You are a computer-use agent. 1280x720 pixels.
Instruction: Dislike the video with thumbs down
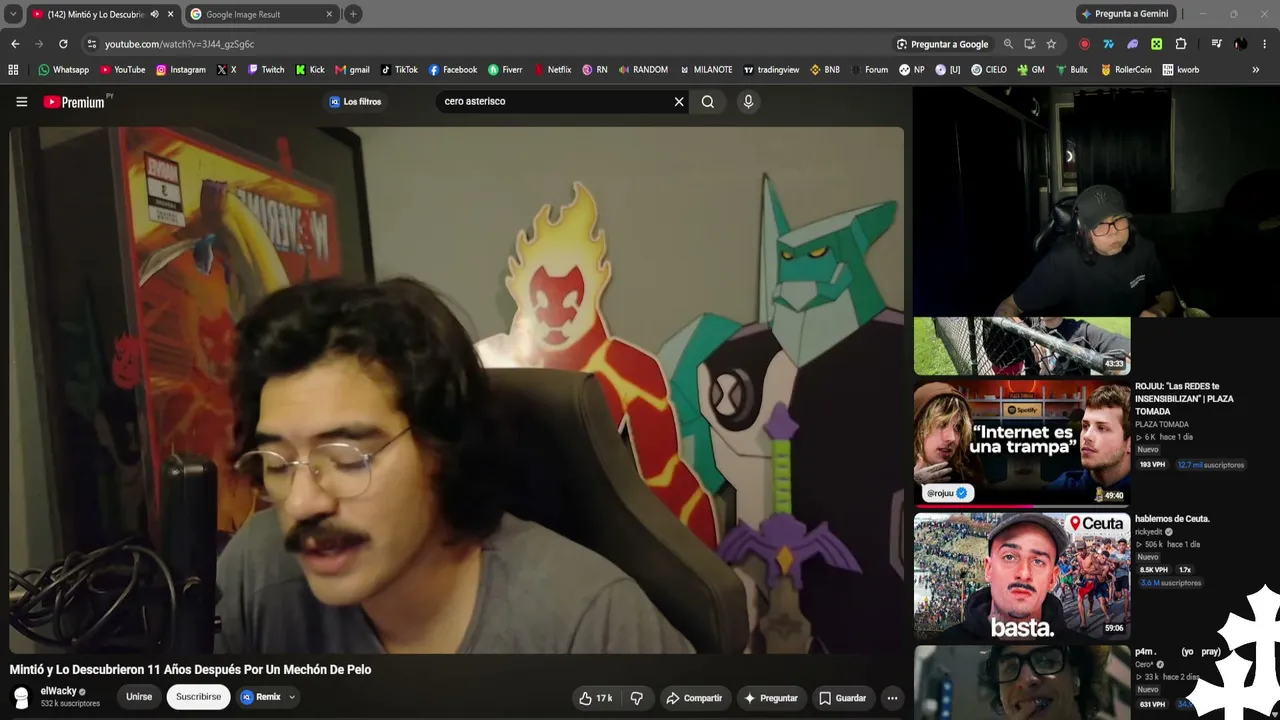pyautogui.click(x=637, y=698)
